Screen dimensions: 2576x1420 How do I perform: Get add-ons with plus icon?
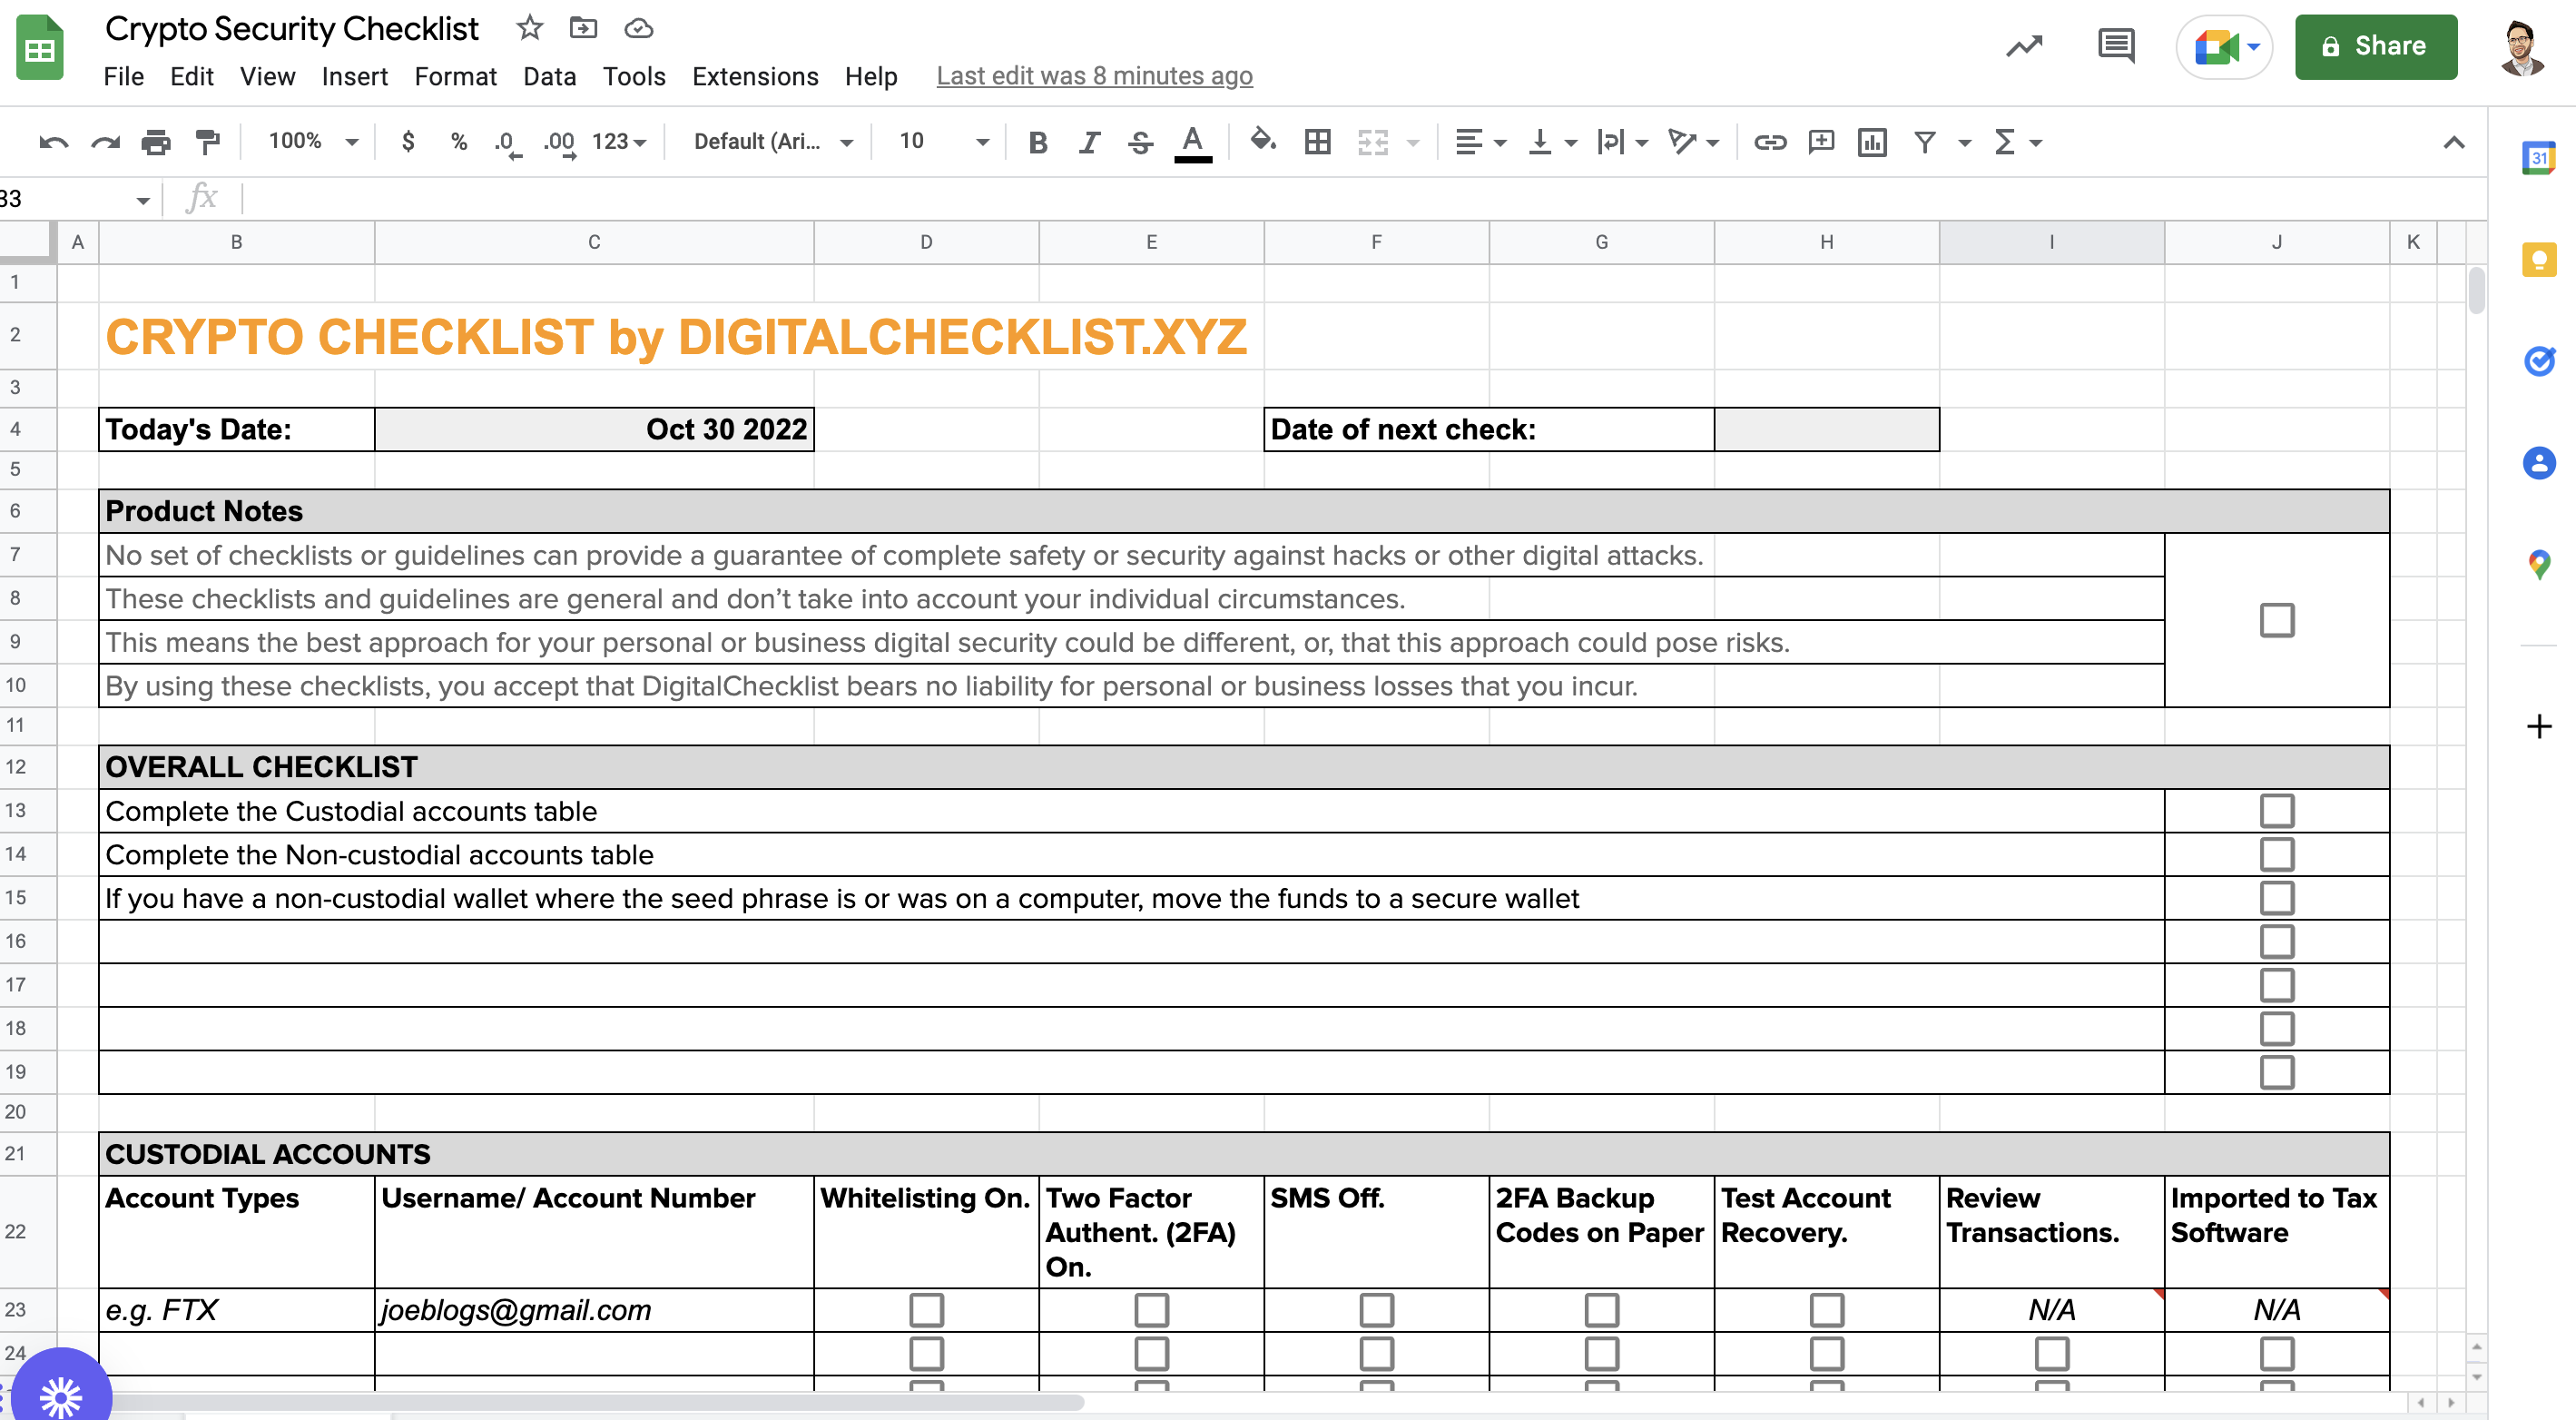coord(2538,726)
